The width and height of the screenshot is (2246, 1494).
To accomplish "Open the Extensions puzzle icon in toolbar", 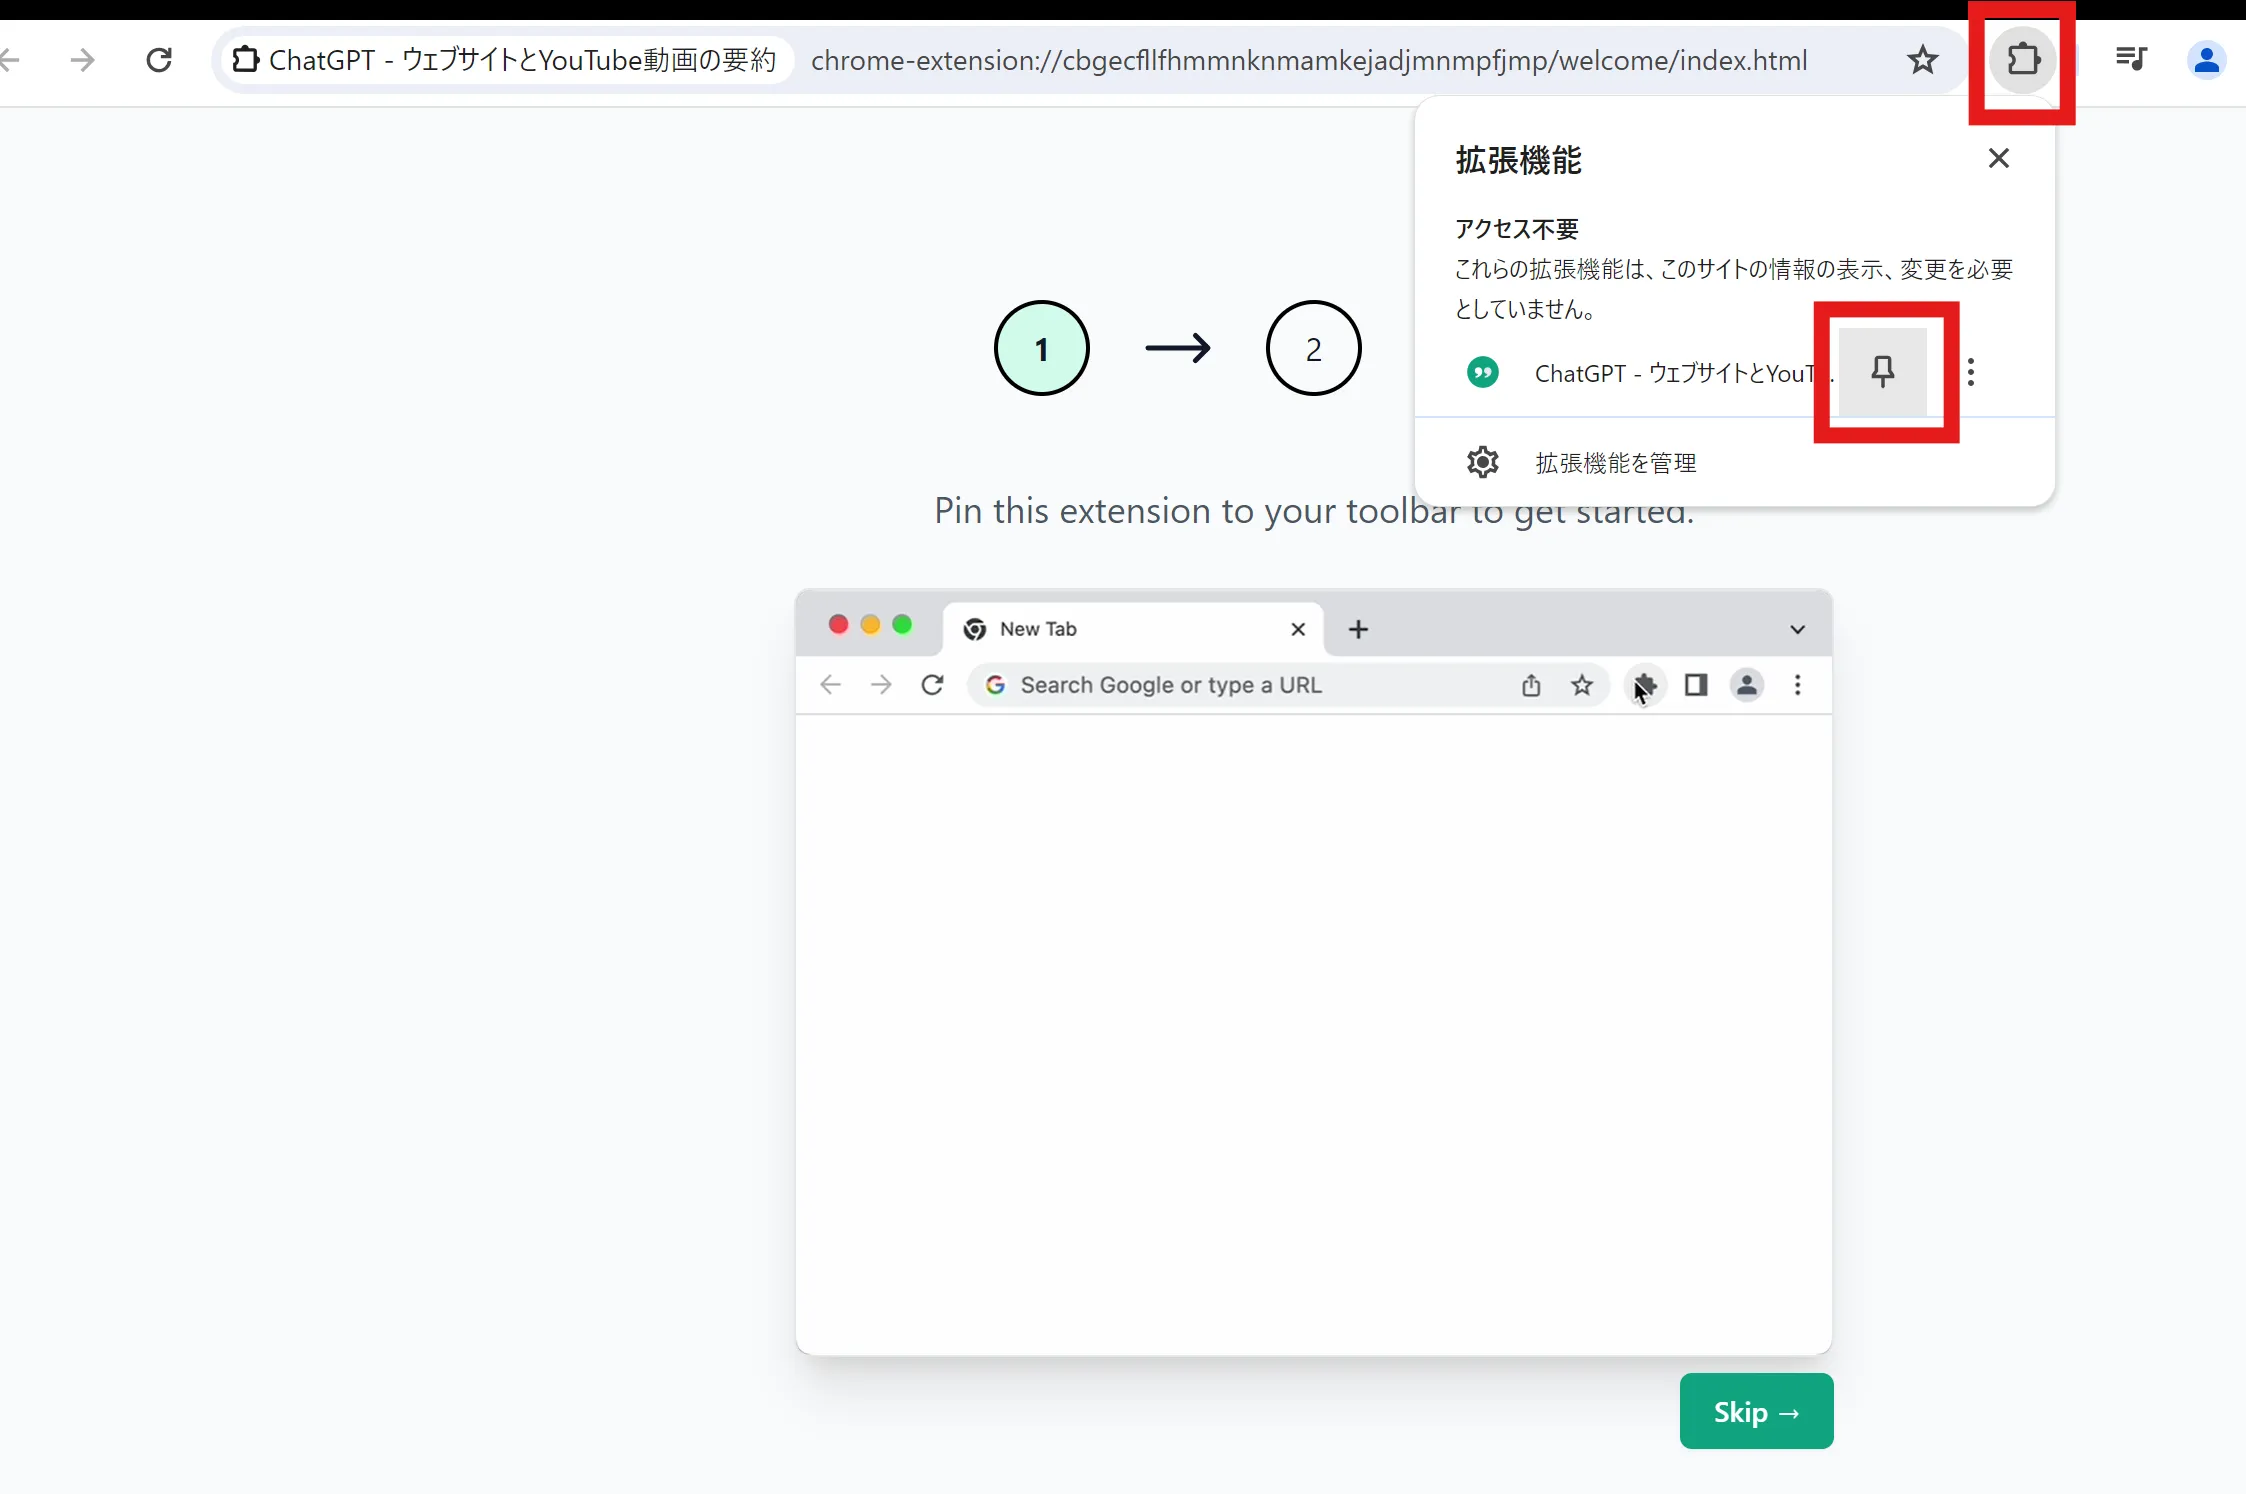I will (2022, 60).
